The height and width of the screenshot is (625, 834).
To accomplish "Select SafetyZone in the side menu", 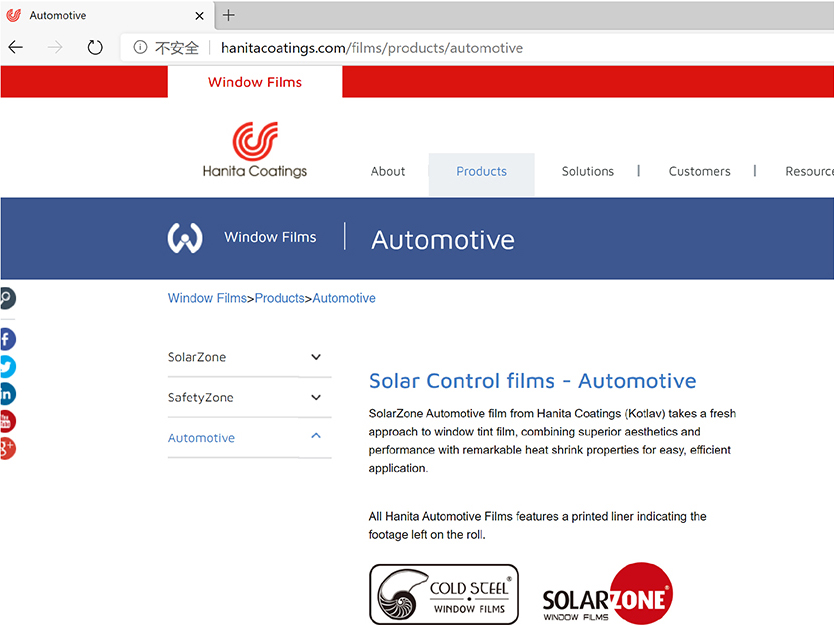I will [x=201, y=397].
